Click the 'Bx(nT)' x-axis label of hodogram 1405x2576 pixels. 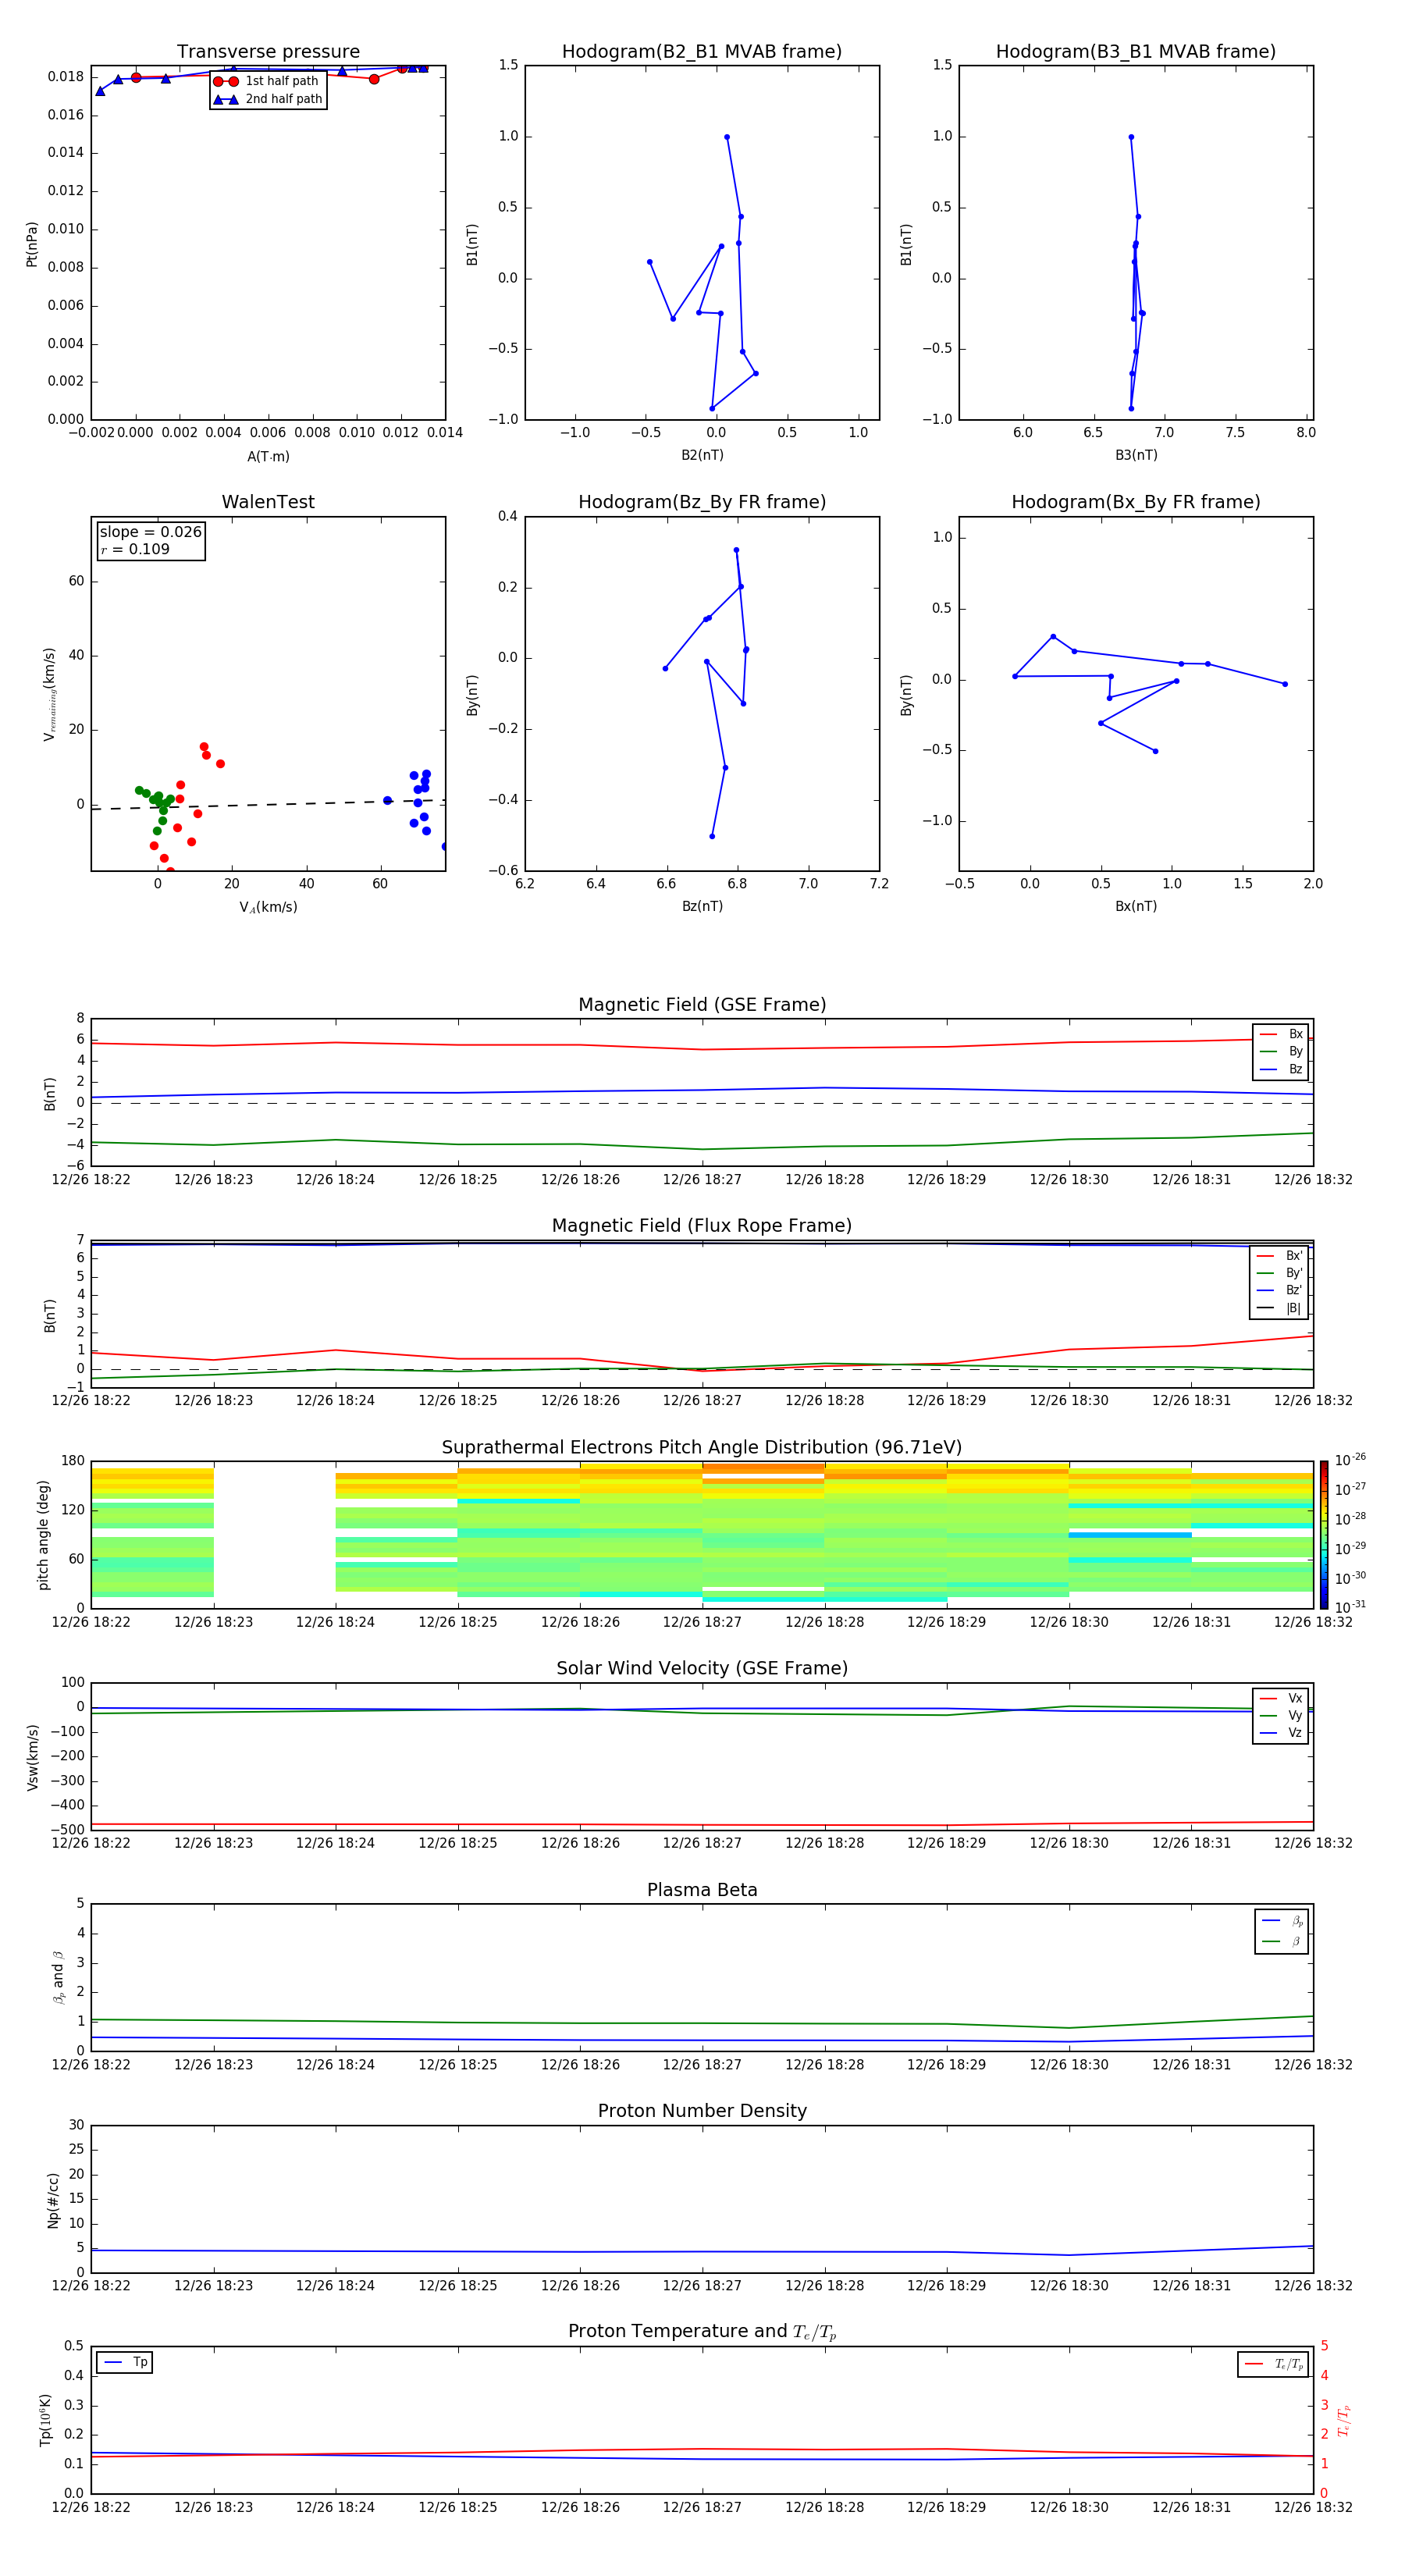tap(1136, 906)
